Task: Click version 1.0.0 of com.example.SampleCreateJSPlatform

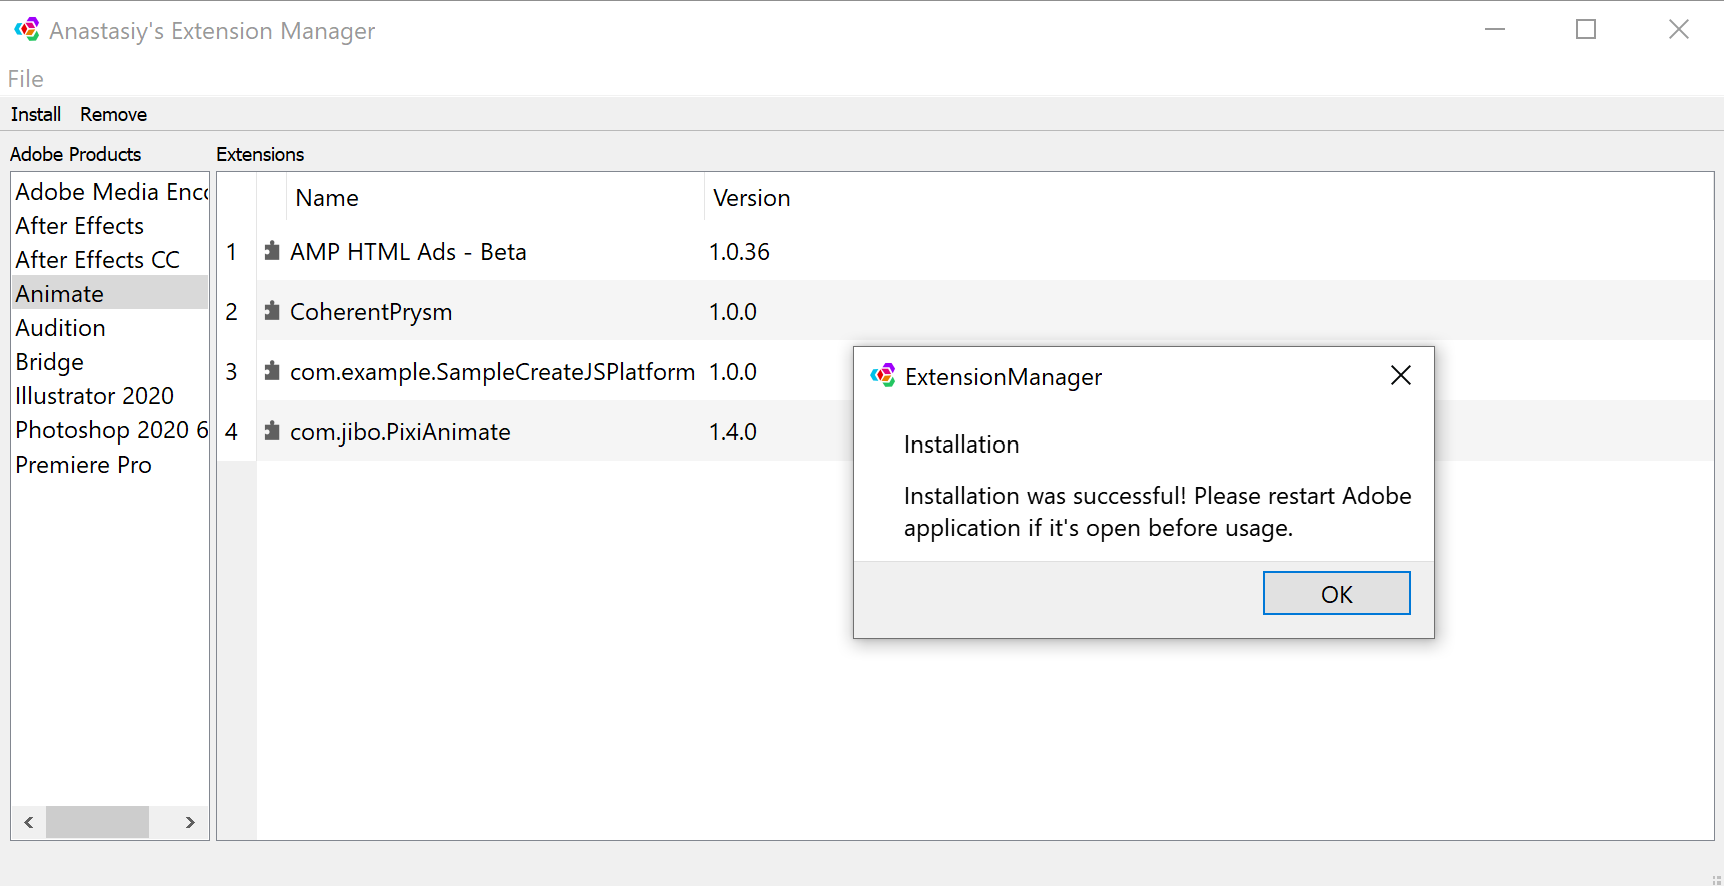Action: (733, 371)
